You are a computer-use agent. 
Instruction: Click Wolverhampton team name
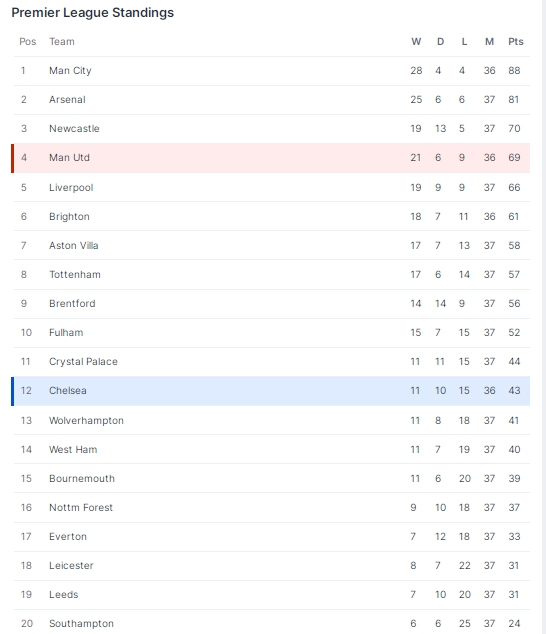pyautogui.click(x=86, y=421)
